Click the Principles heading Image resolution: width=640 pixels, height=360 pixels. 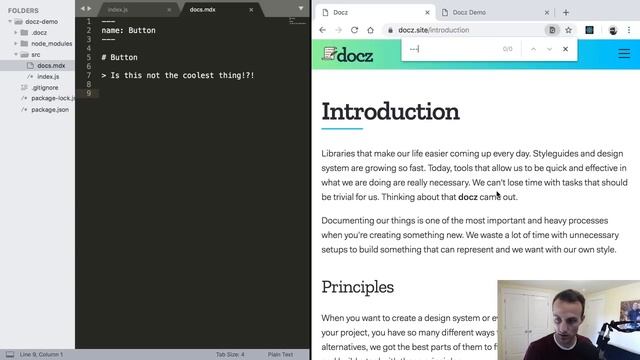tap(358, 287)
